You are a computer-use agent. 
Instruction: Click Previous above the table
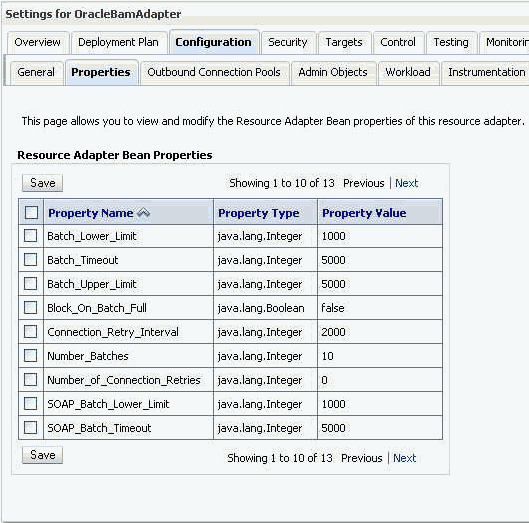point(364,183)
